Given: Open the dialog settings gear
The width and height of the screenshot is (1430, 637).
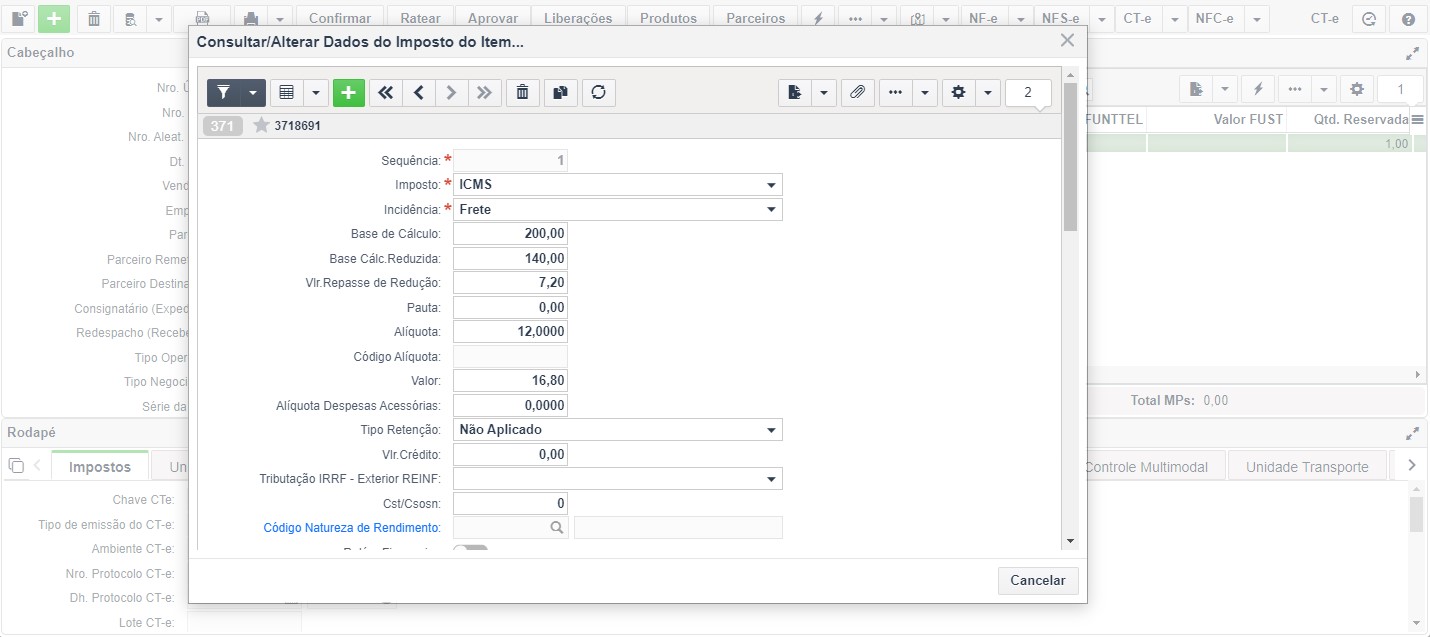Looking at the screenshot, I should coord(959,92).
